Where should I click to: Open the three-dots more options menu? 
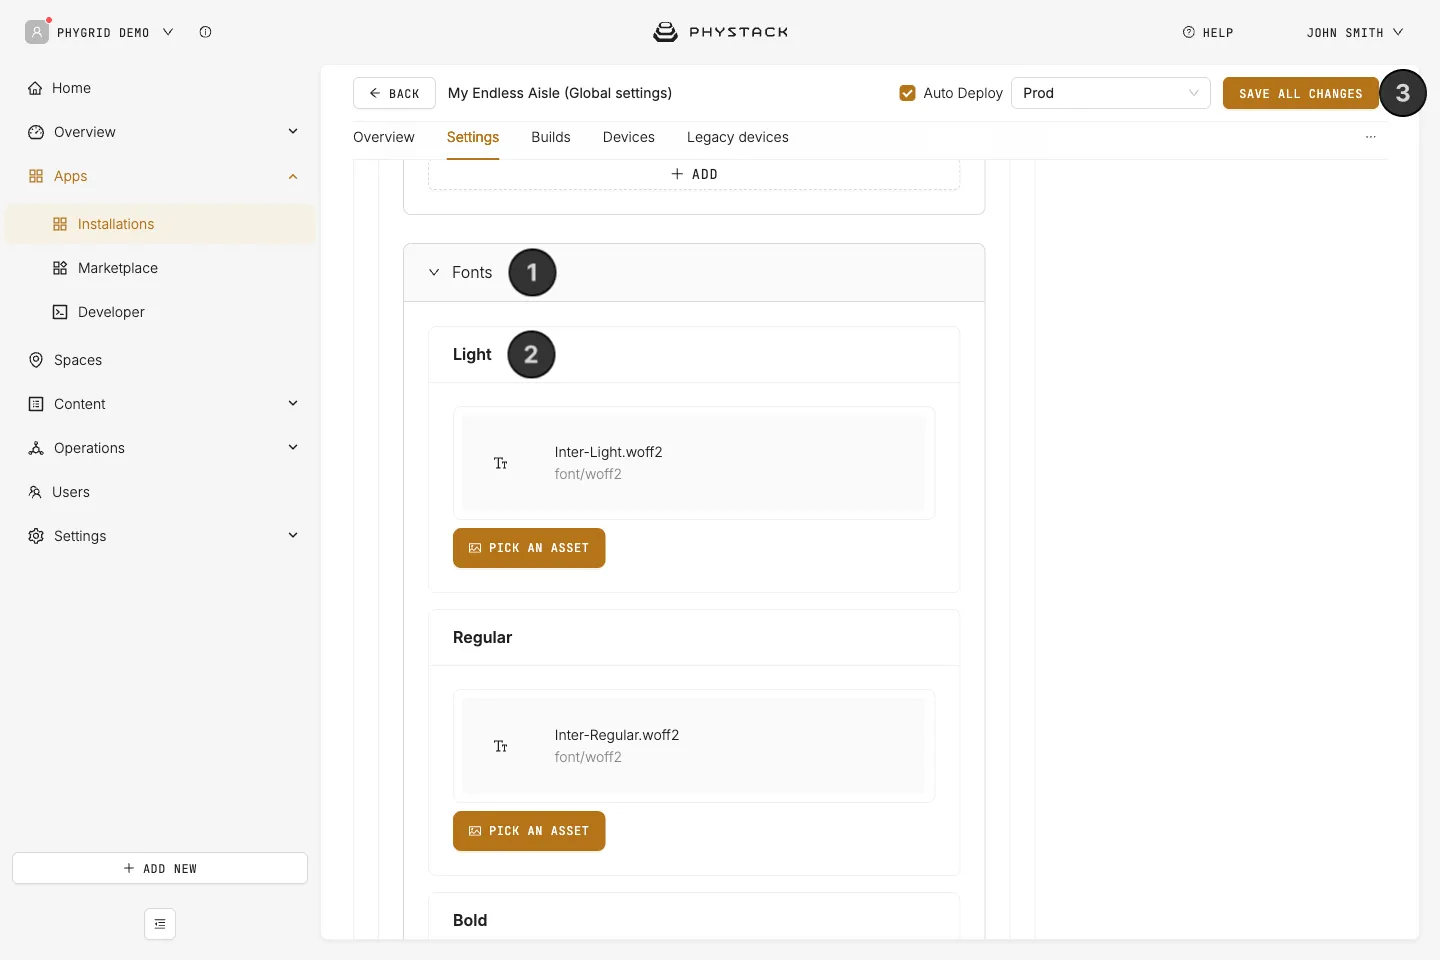pyautogui.click(x=1371, y=137)
